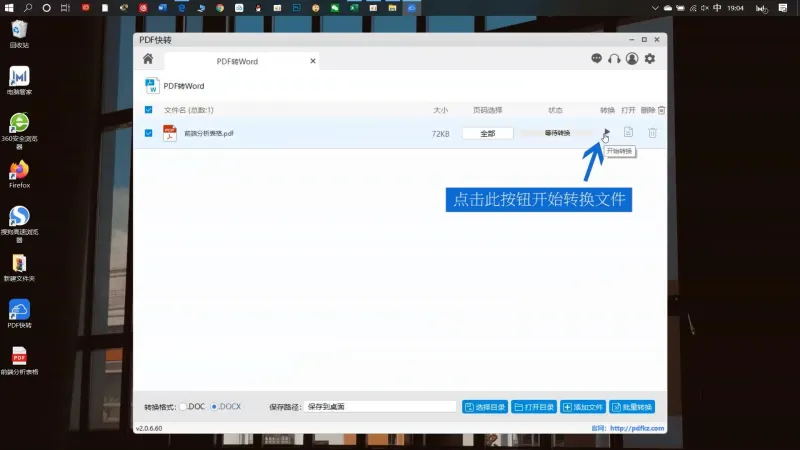Delete the 前端分析表格.pdf row with trash icon
The width and height of the screenshot is (800, 450).
pos(653,133)
